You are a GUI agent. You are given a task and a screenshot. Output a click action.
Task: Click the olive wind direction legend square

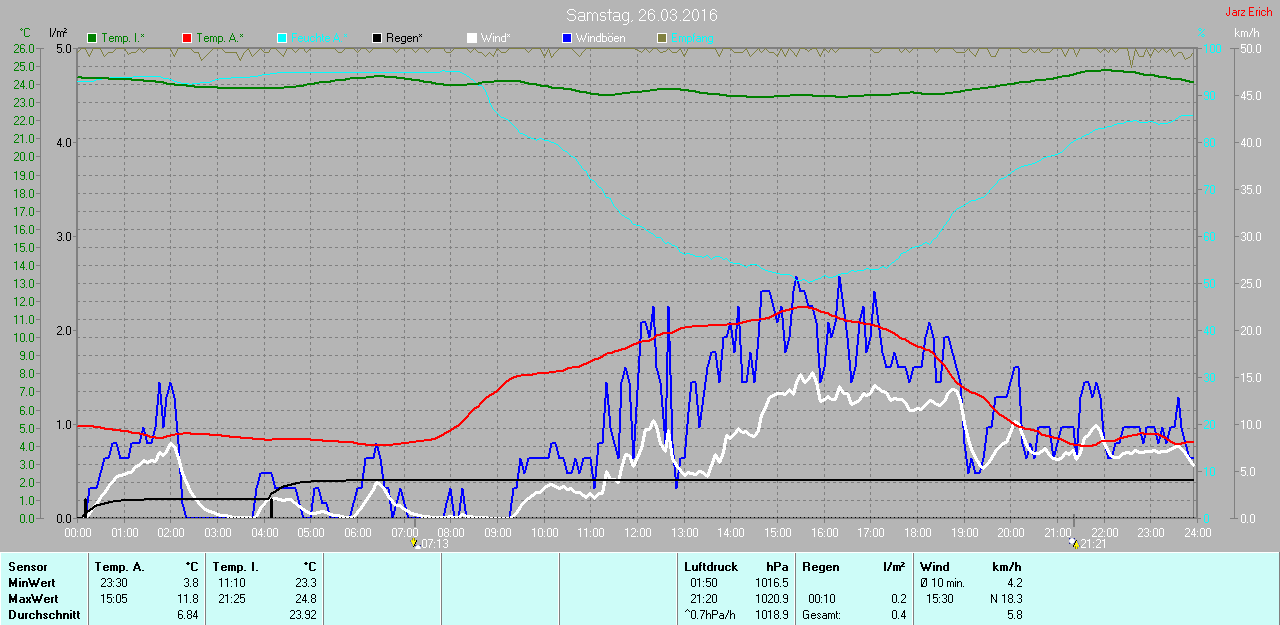coord(661,38)
